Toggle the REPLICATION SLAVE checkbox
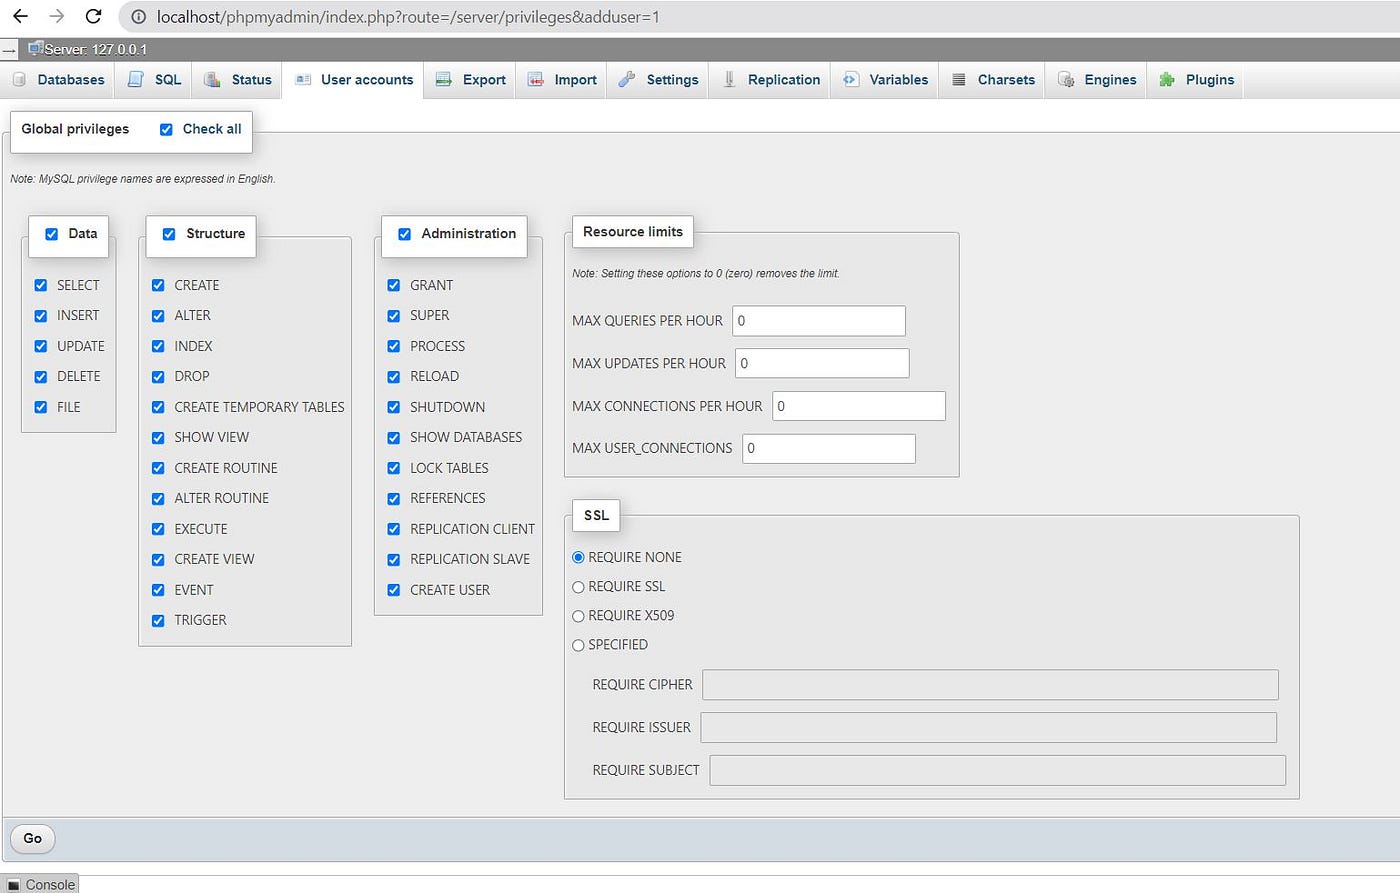This screenshot has height=893, width=1400. (394, 559)
